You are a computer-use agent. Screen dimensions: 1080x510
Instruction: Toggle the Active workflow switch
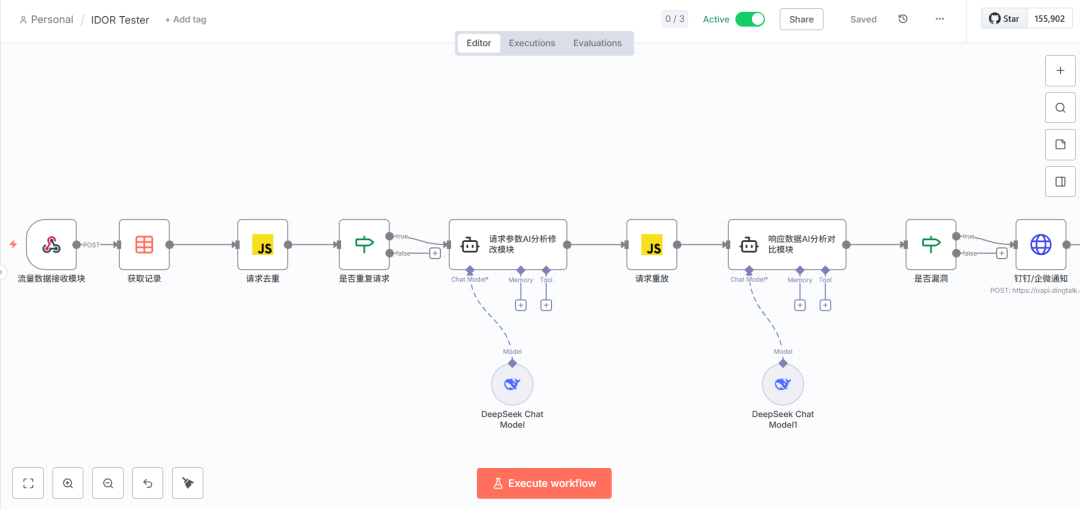coord(749,19)
